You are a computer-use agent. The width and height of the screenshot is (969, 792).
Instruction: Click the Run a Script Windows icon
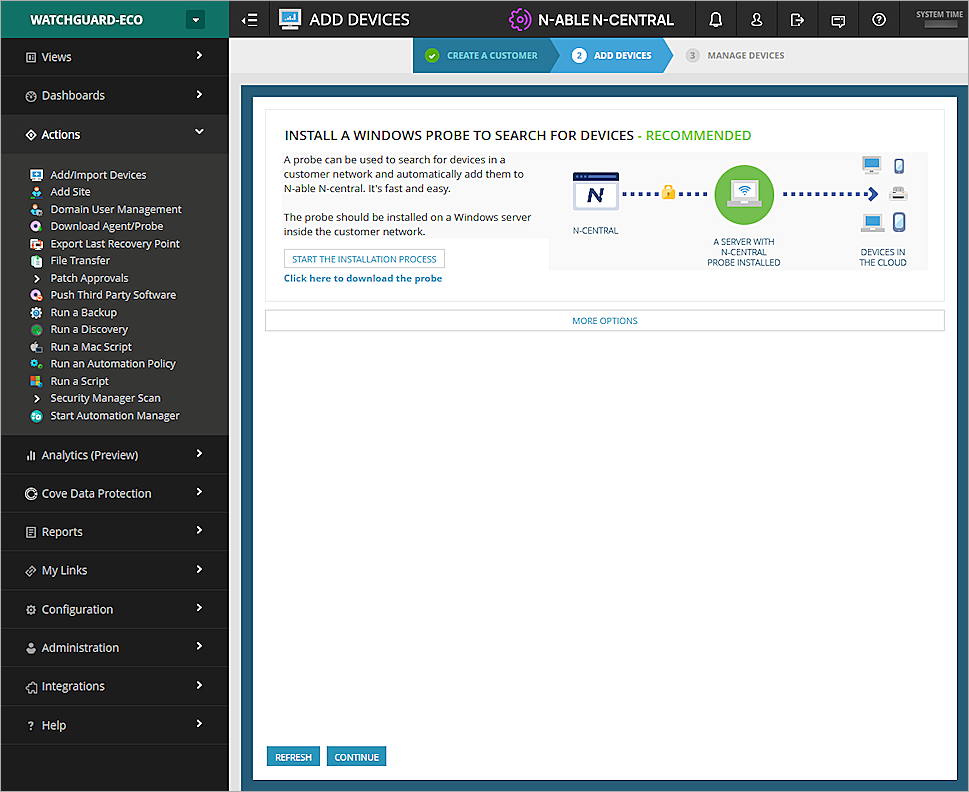[x=35, y=381]
